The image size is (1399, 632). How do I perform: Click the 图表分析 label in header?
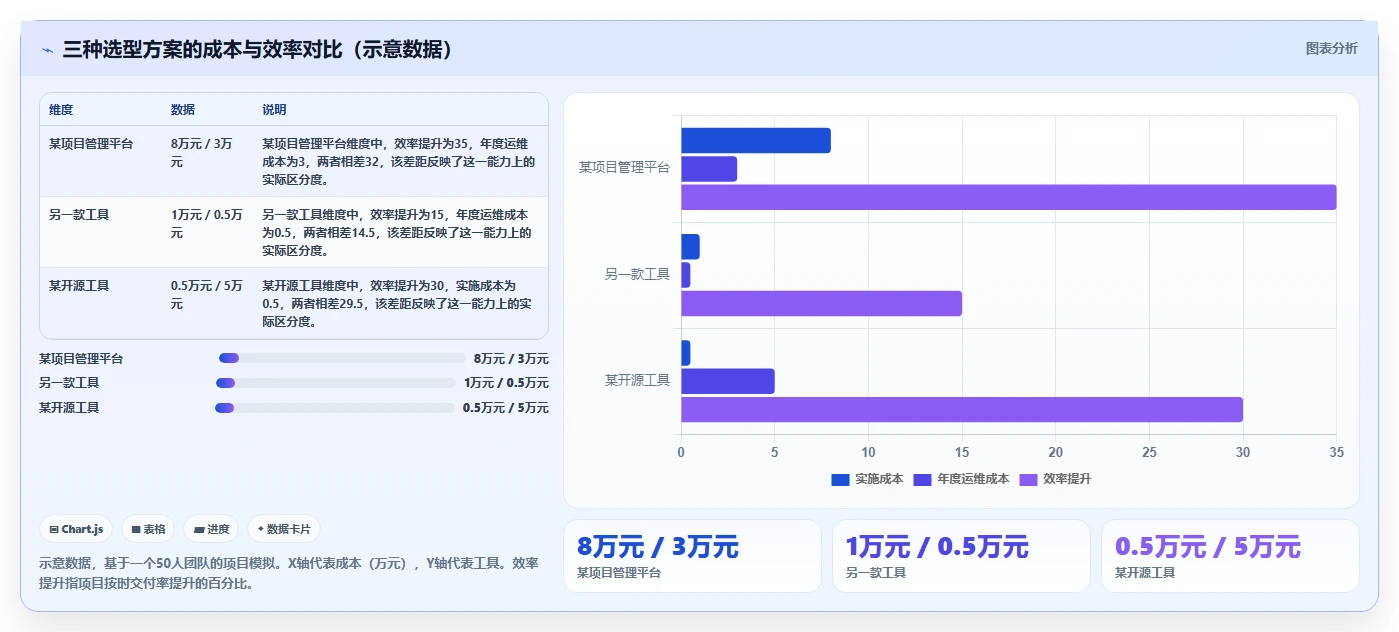click(x=1332, y=48)
